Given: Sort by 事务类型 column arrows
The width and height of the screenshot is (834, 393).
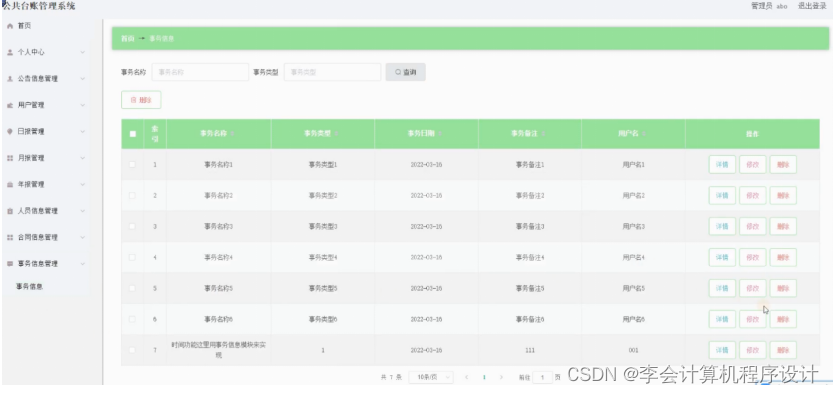Looking at the screenshot, I should (x=336, y=134).
